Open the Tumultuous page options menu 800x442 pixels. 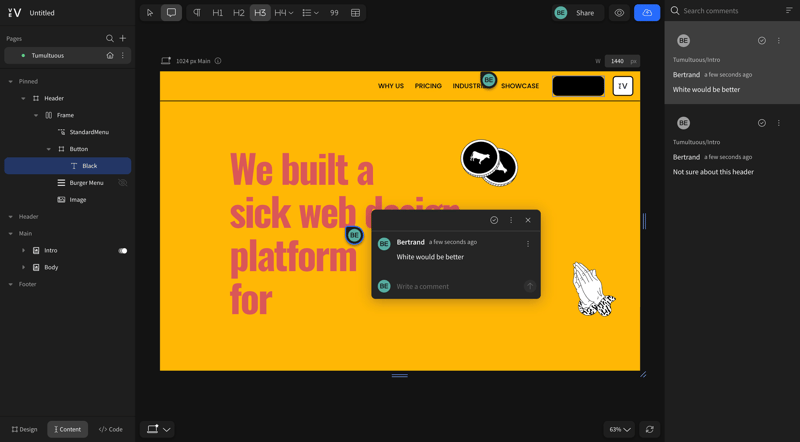122,55
